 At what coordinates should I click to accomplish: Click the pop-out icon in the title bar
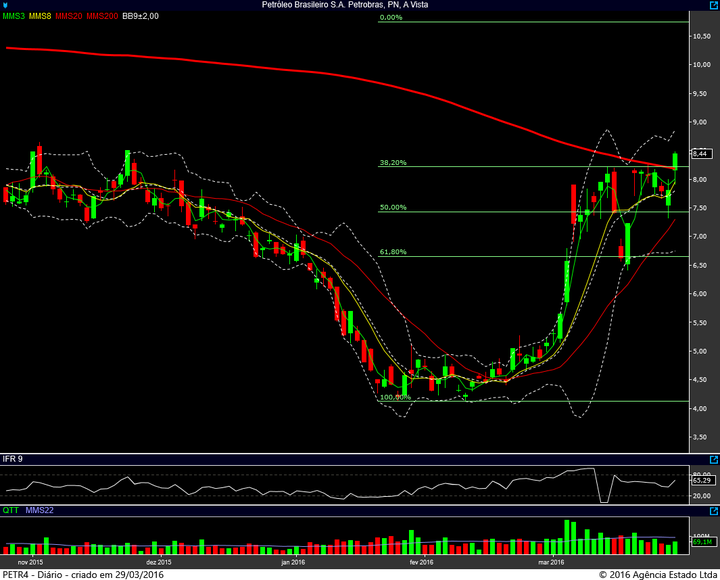click(x=714, y=5)
